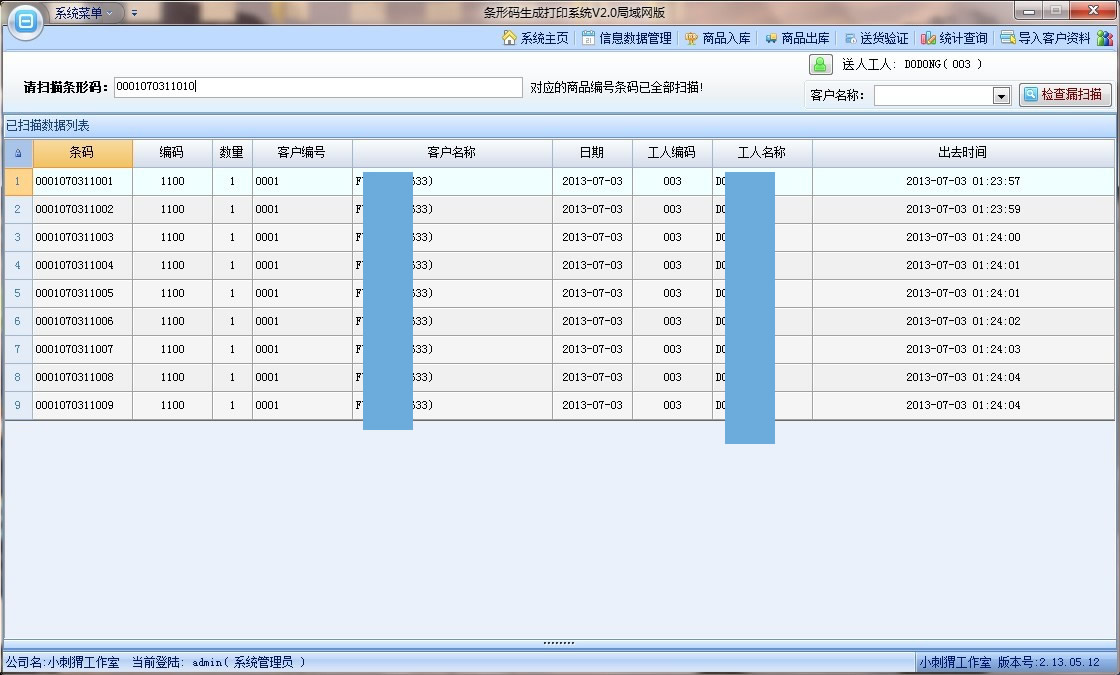Click the scan status message 已全部扫描
This screenshot has height=675, width=1120.
616,87
